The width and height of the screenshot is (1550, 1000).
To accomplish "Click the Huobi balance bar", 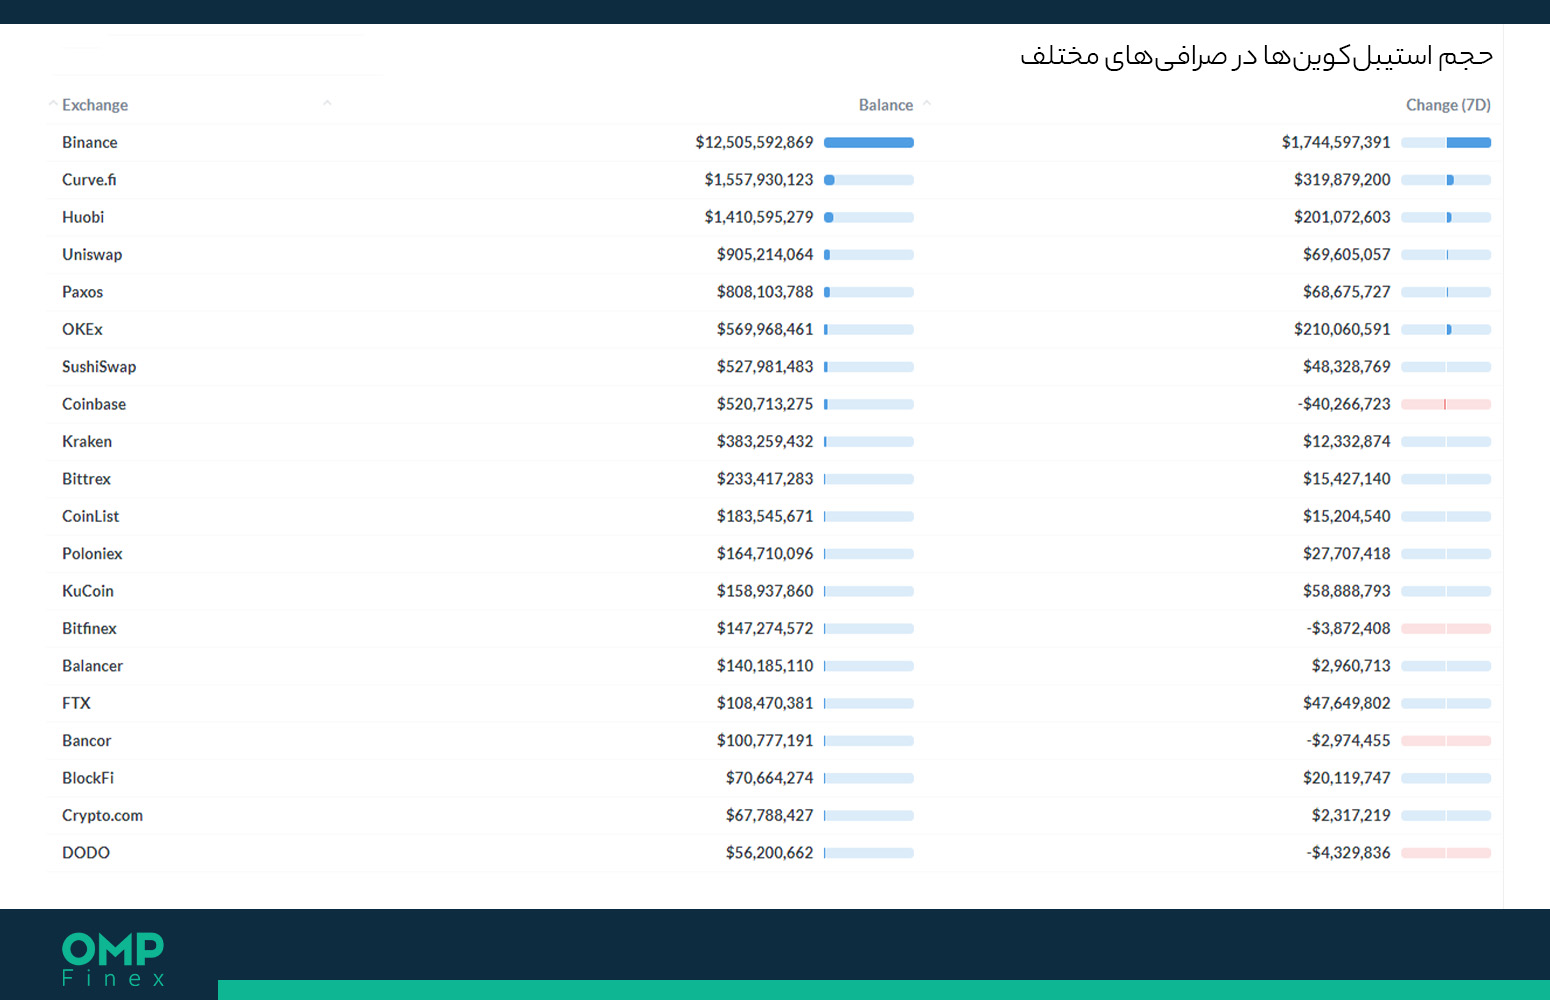I will 869,217.
